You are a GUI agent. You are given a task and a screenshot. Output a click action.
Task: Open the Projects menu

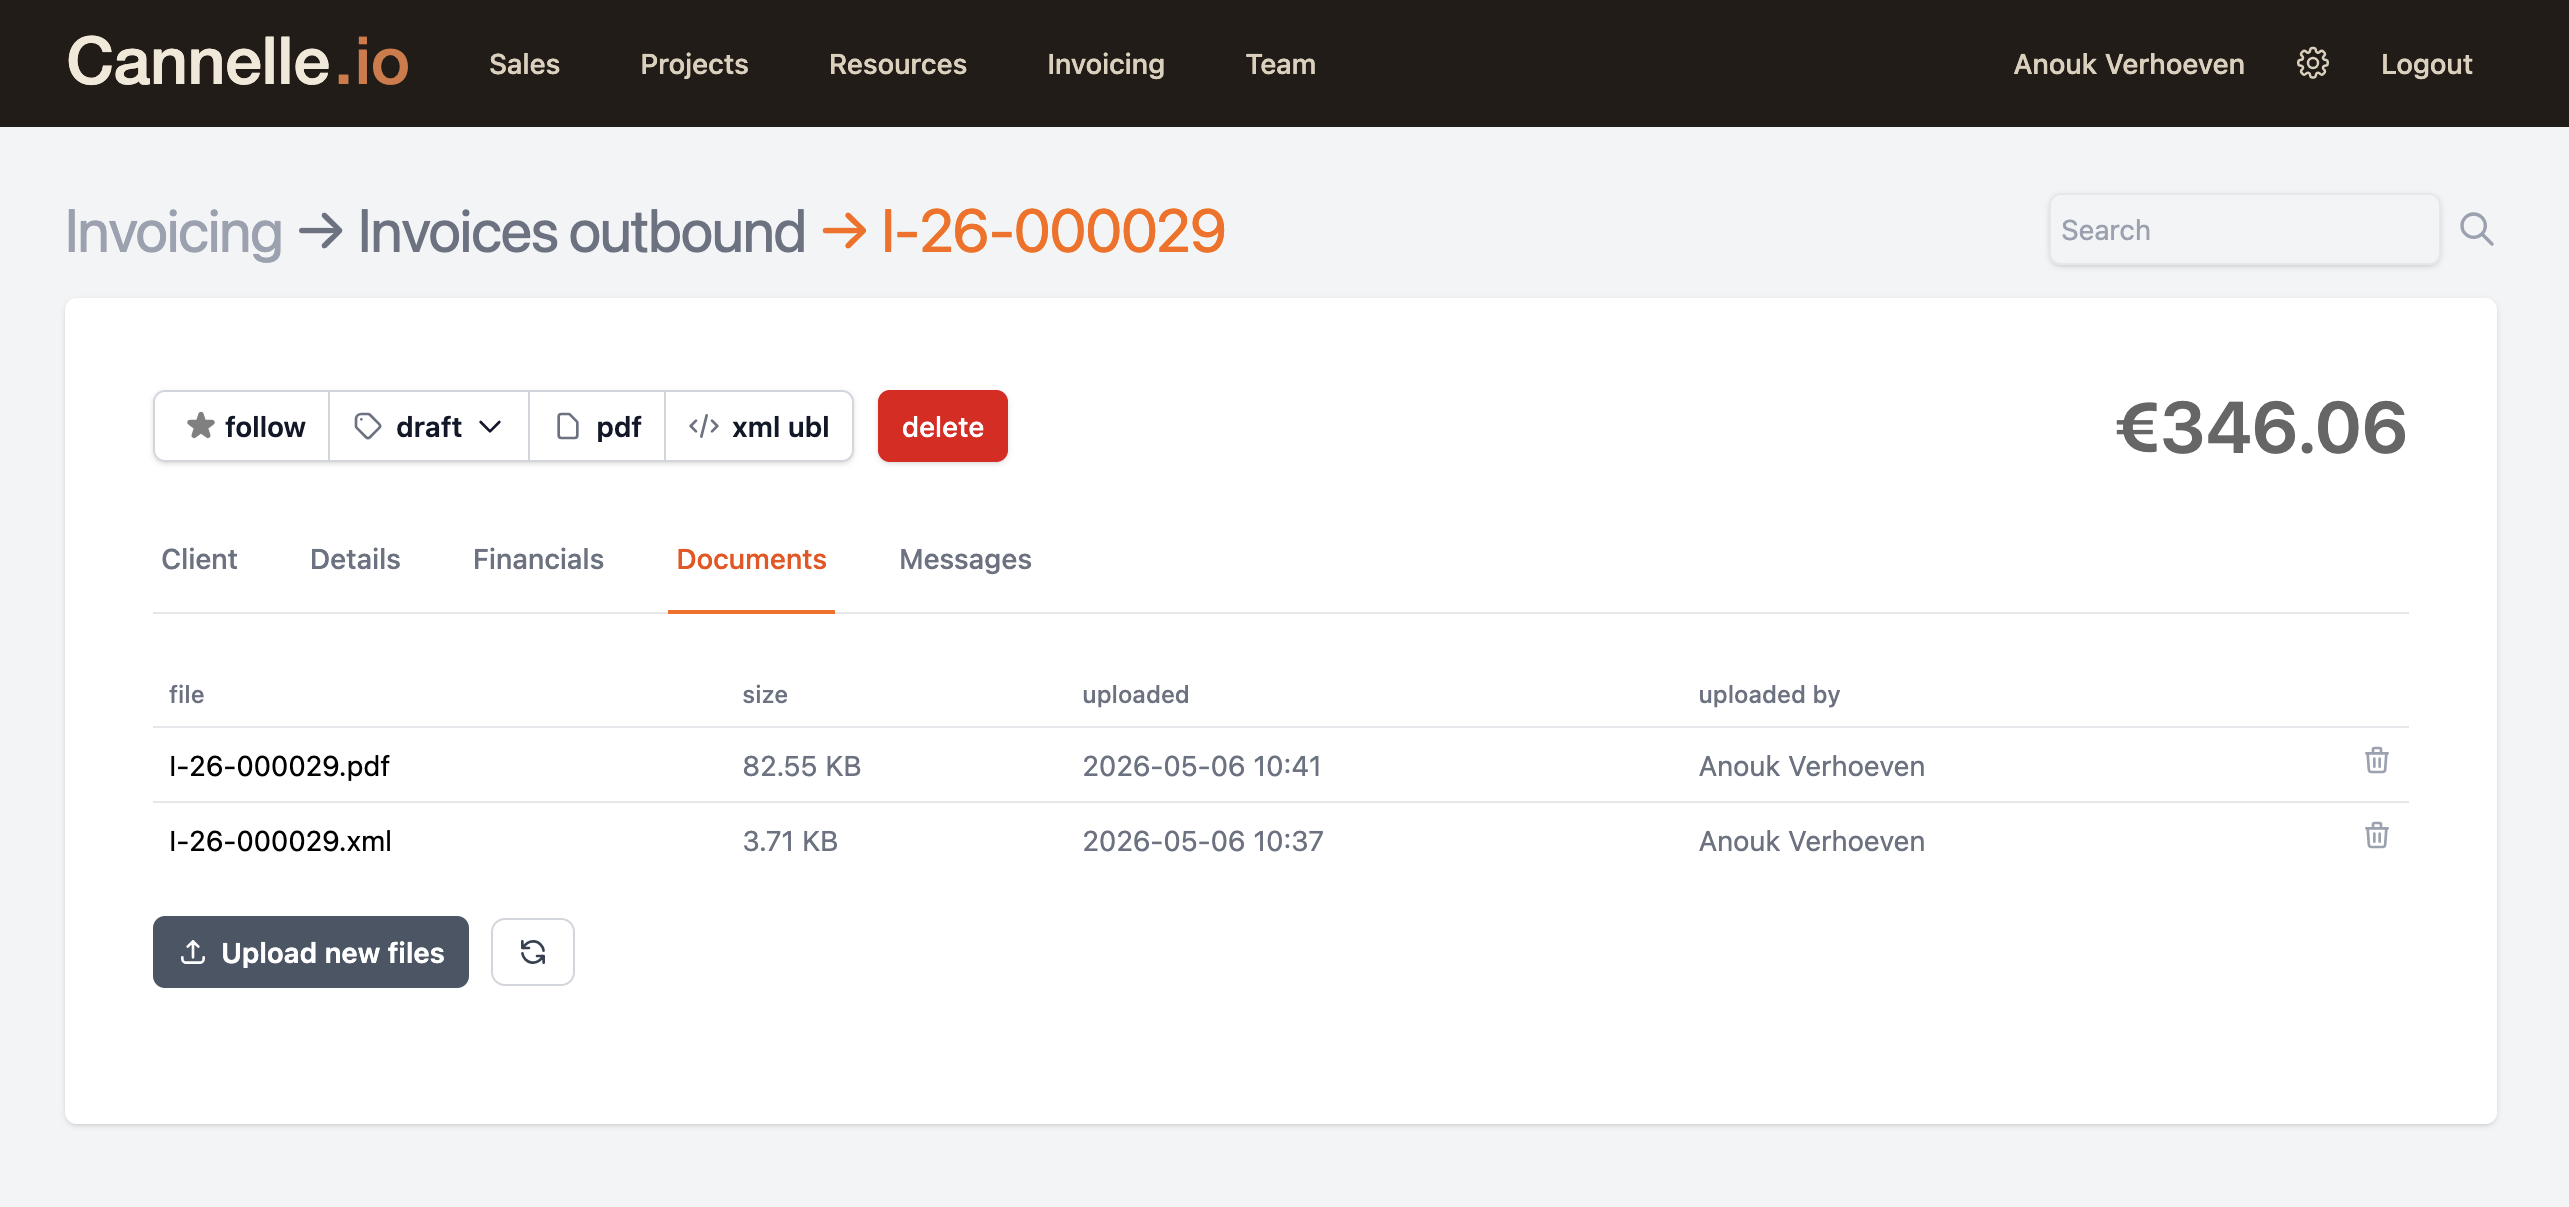pos(694,64)
